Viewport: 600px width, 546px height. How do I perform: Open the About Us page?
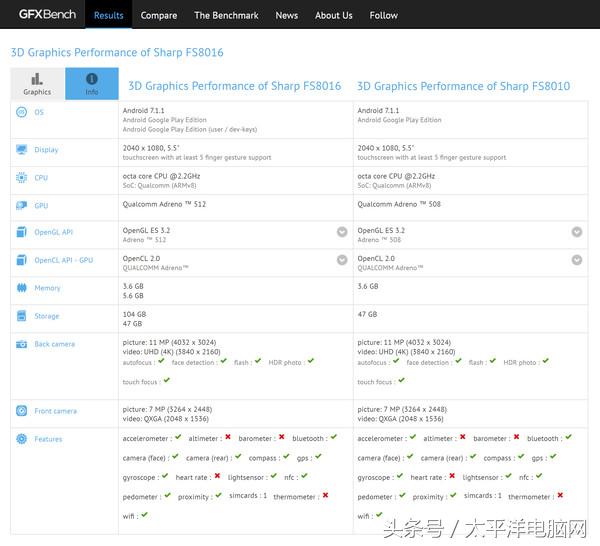(x=334, y=15)
